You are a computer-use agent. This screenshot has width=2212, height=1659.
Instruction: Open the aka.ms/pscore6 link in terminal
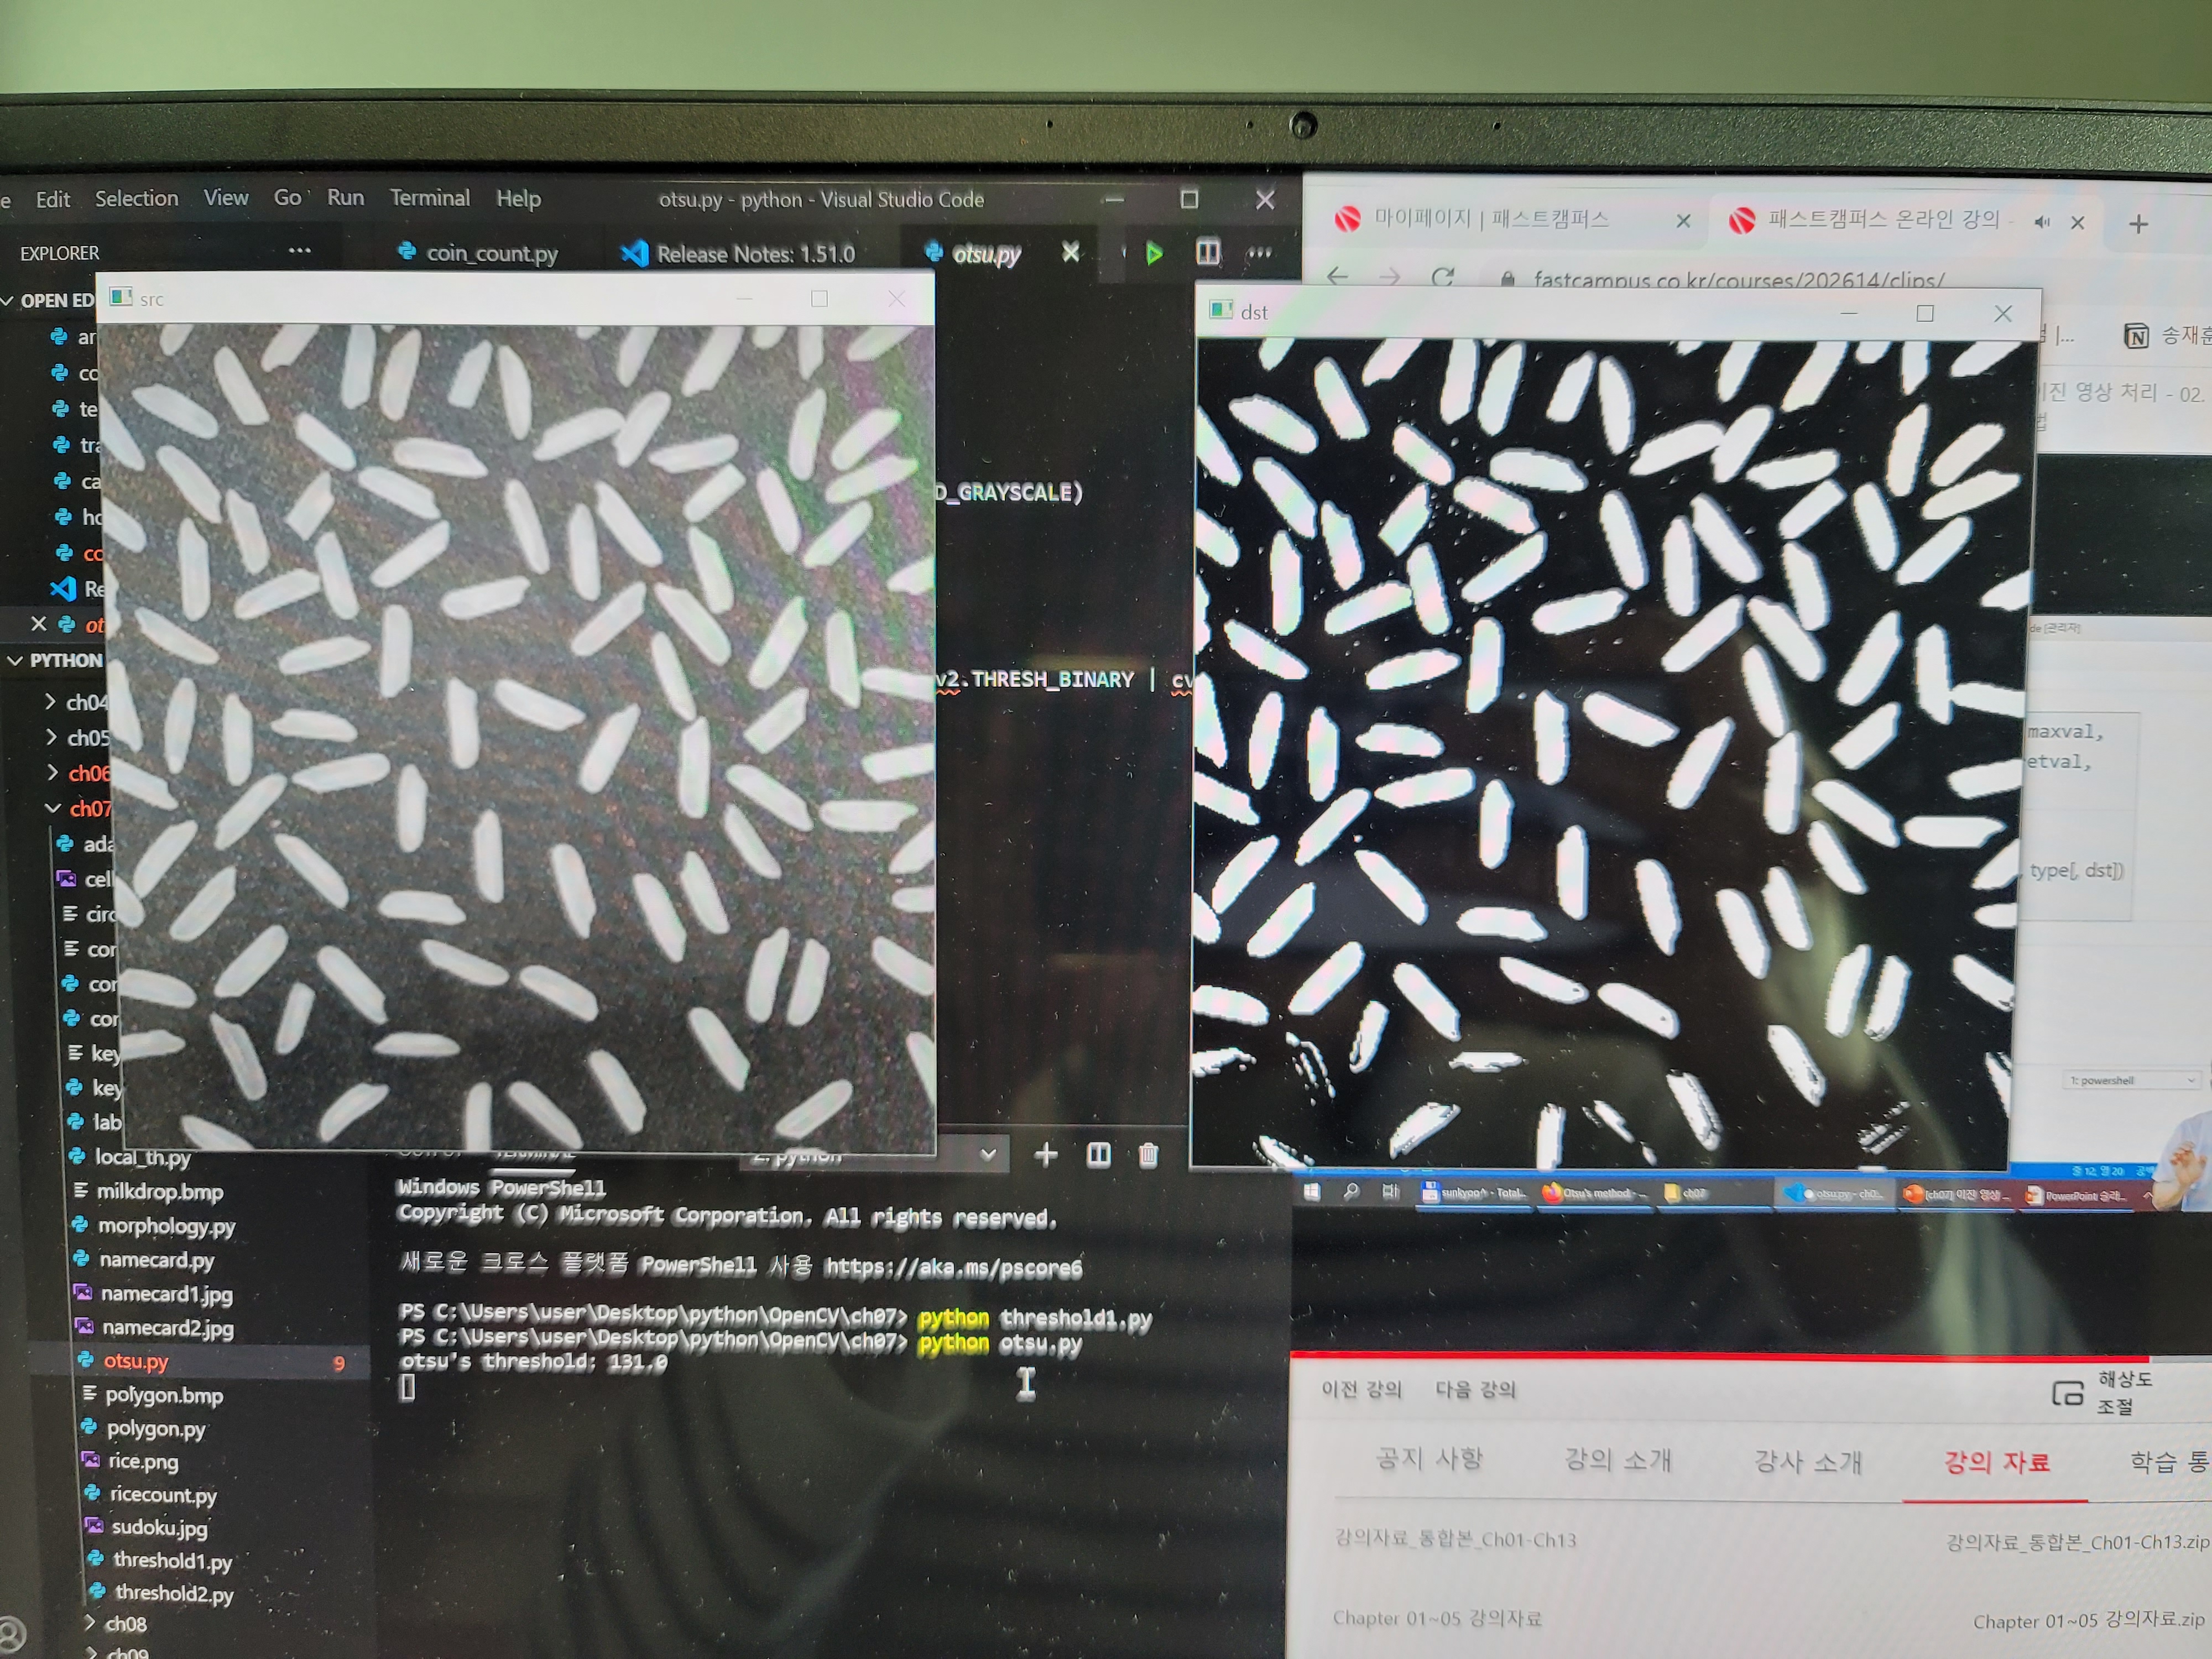953,1268
